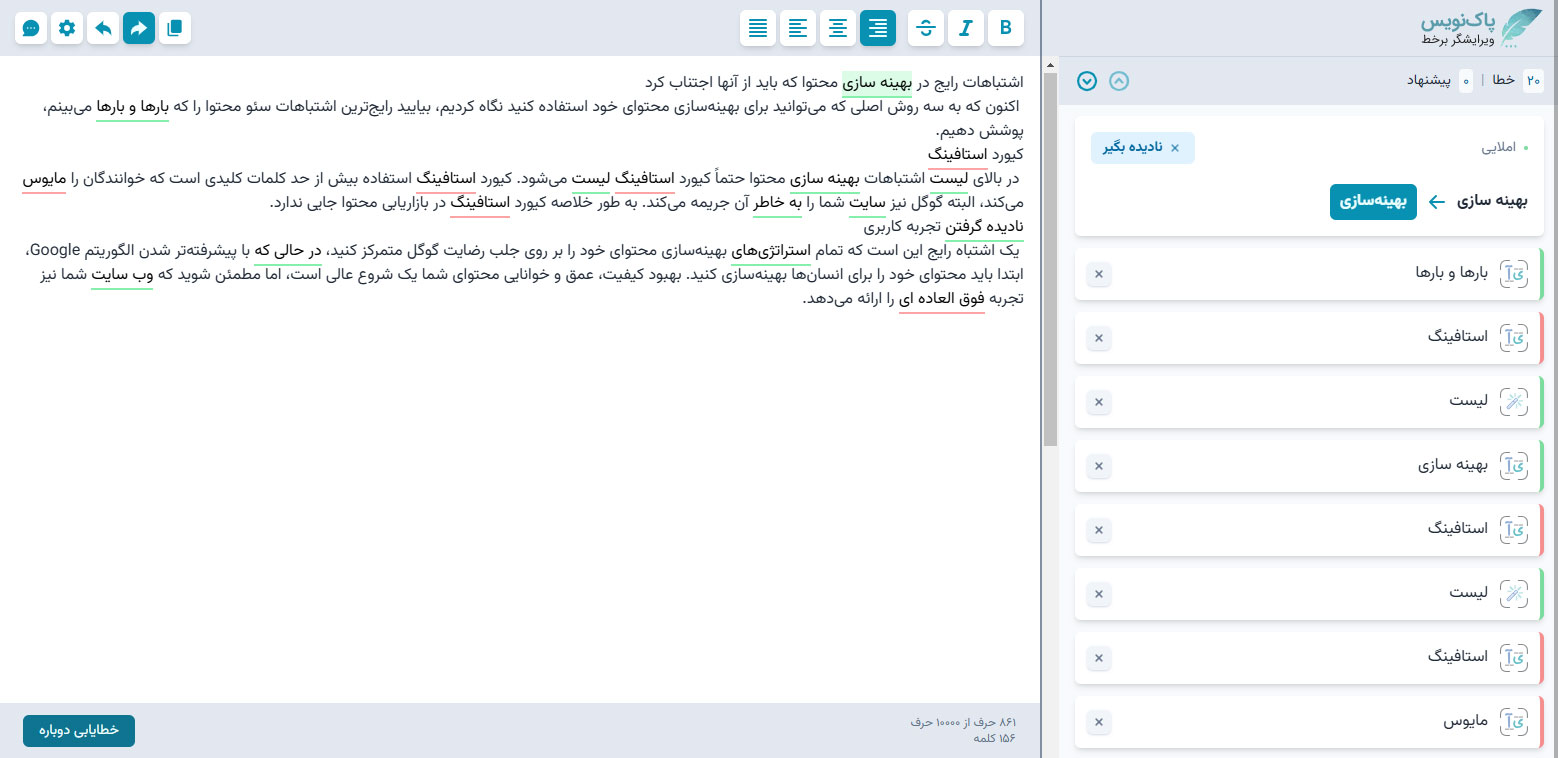Screen dimensions: 1558x758
Task: Open the مایوس error card
Action: point(1309,722)
